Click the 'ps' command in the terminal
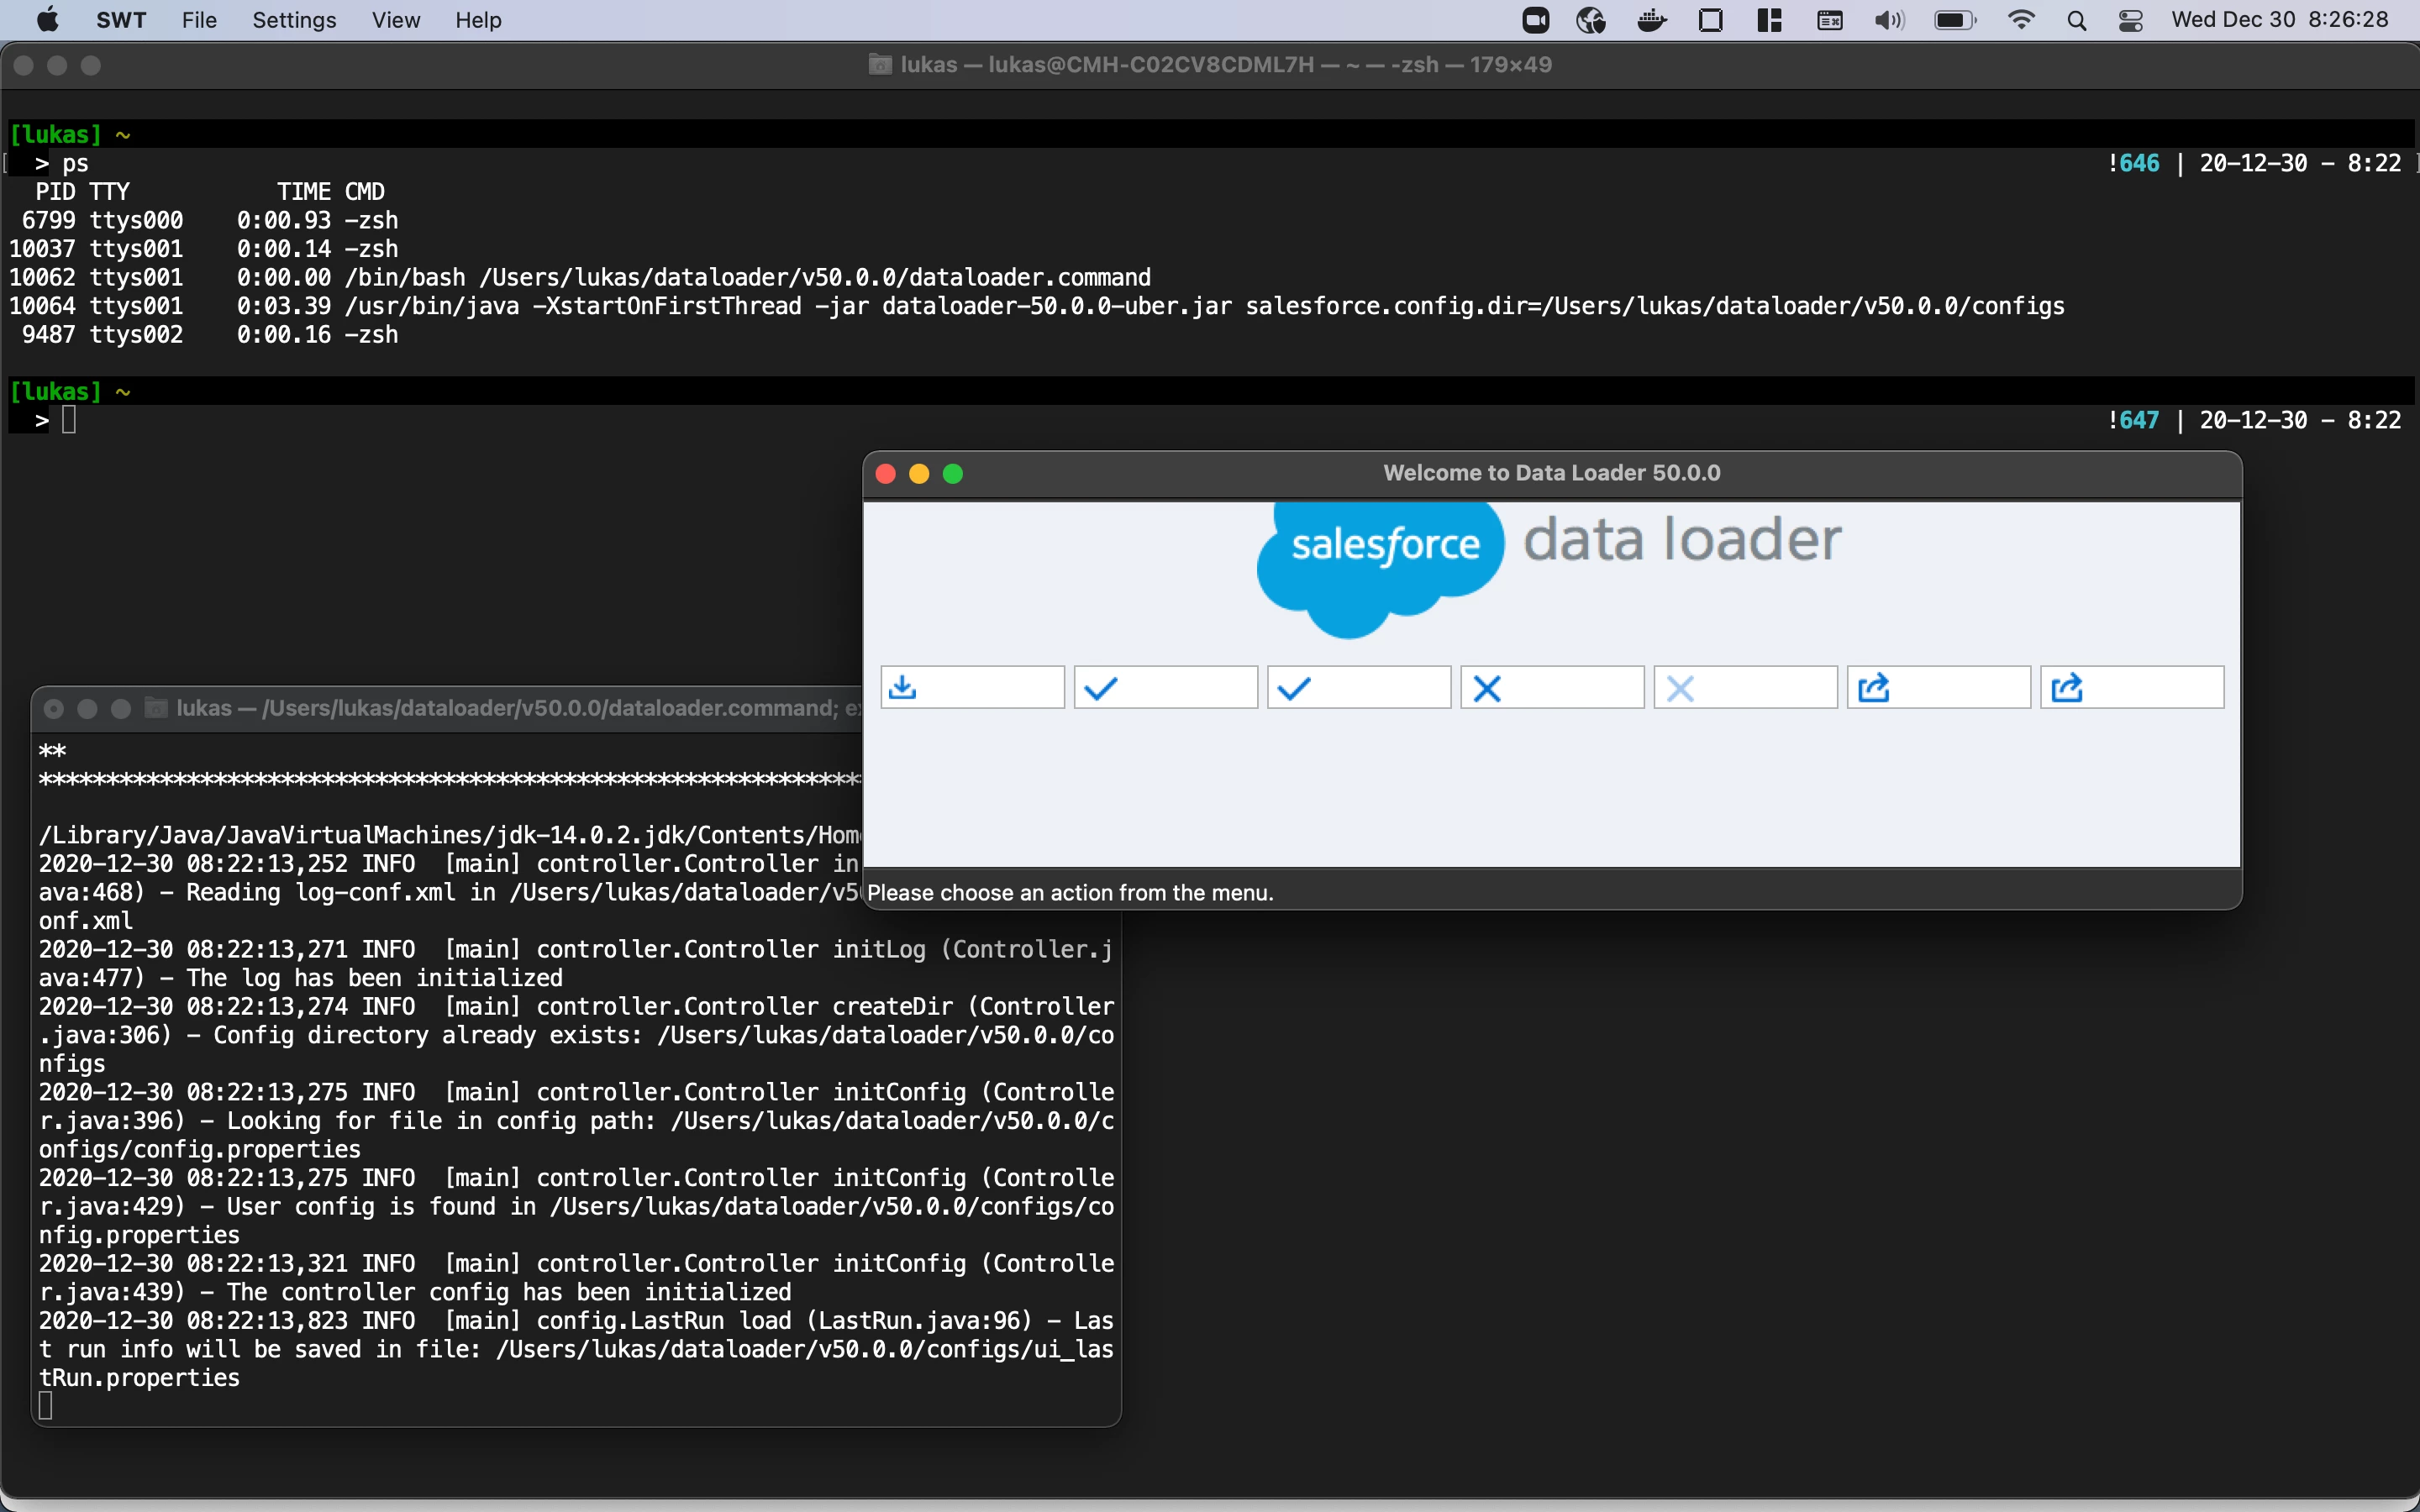 76,163
